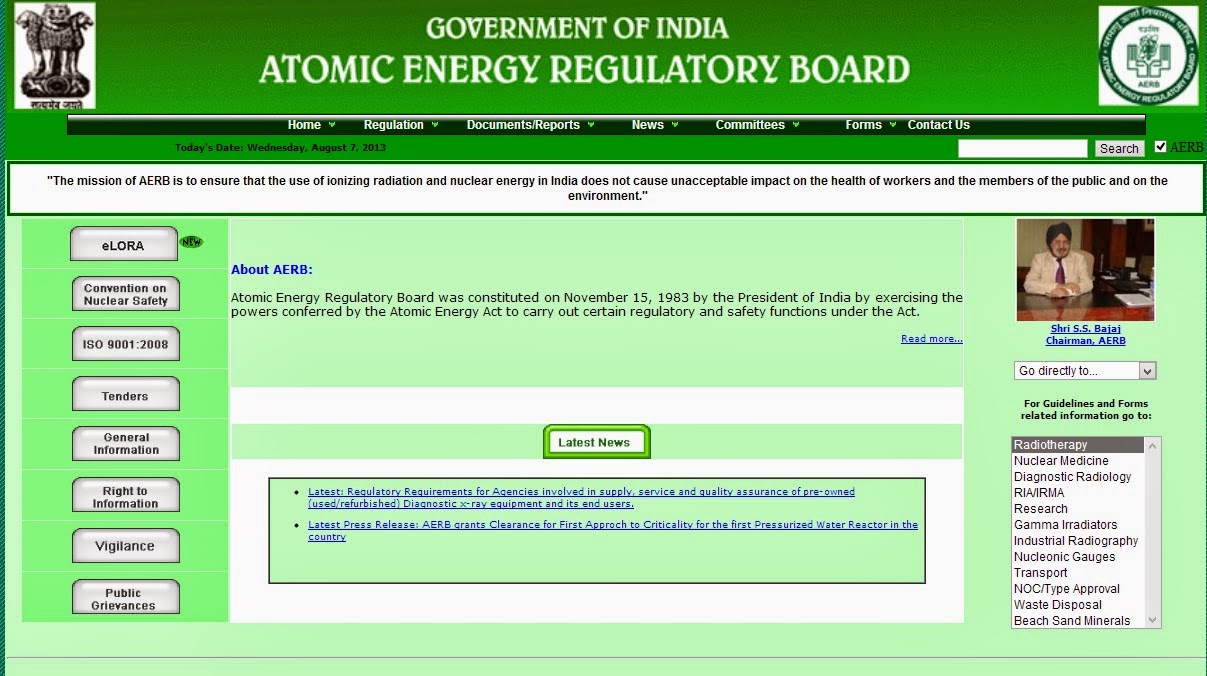Open the Tenders button
Viewport: 1207px width, 676px height.
[x=126, y=394]
